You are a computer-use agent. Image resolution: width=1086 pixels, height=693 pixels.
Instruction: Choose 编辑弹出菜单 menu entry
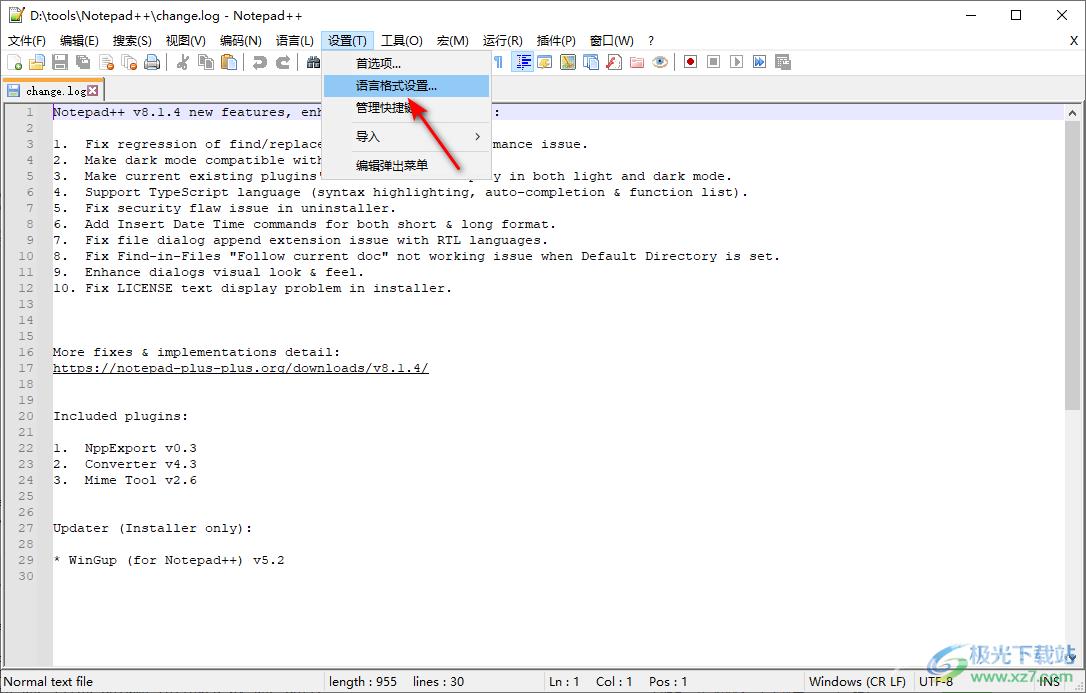pos(407,165)
